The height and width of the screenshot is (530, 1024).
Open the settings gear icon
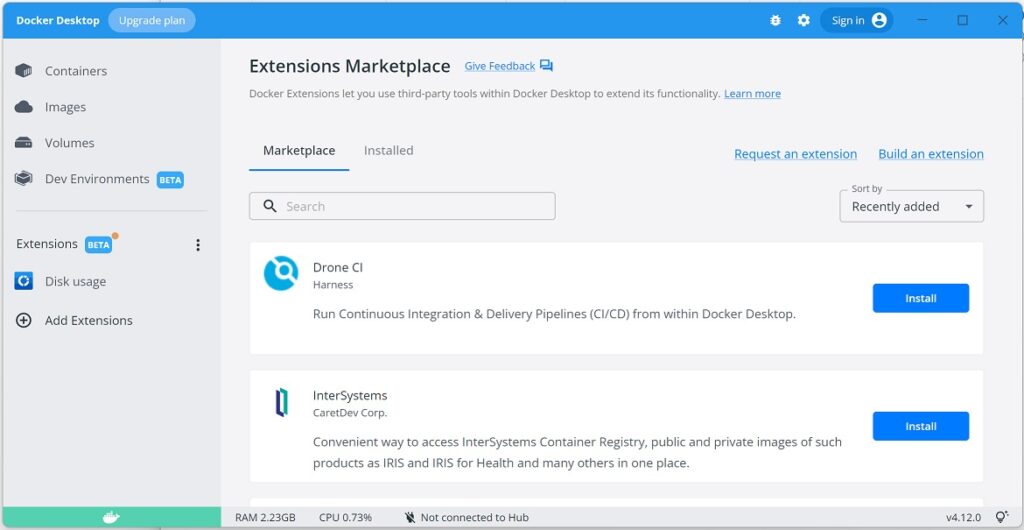tap(804, 20)
